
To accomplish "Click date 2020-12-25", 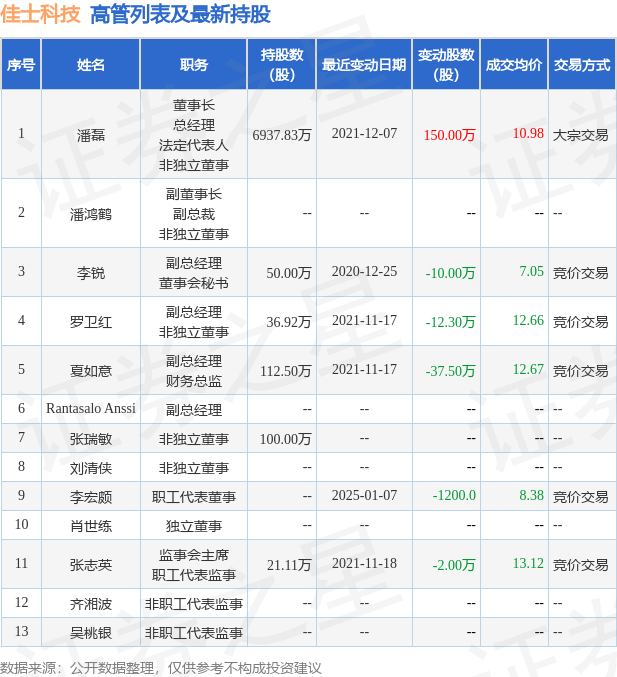I will (x=364, y=271).
